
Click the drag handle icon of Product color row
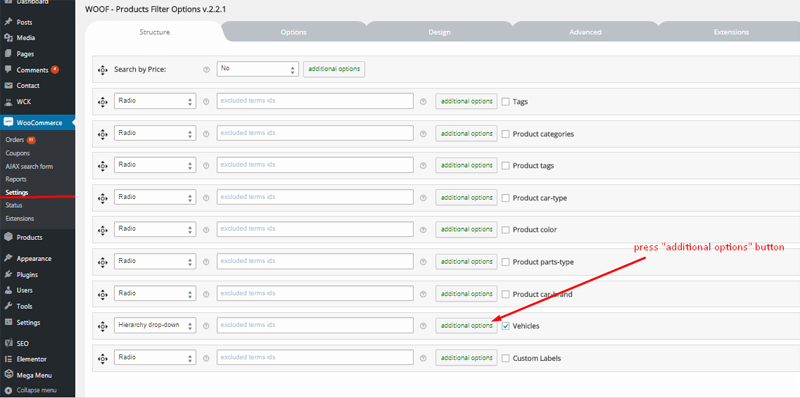coord(102,230)
